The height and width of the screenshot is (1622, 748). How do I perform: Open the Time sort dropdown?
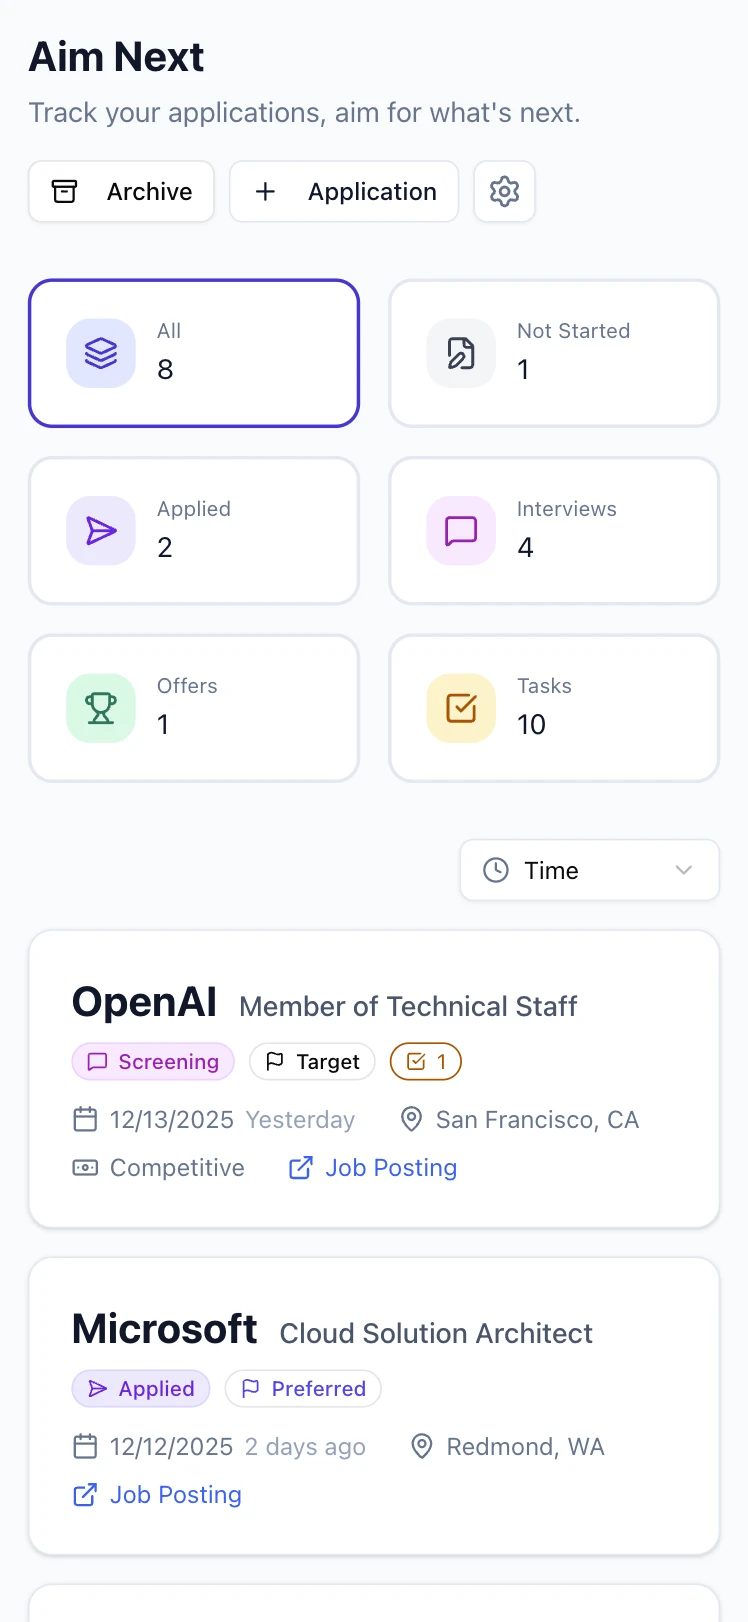tap(590, 870)
